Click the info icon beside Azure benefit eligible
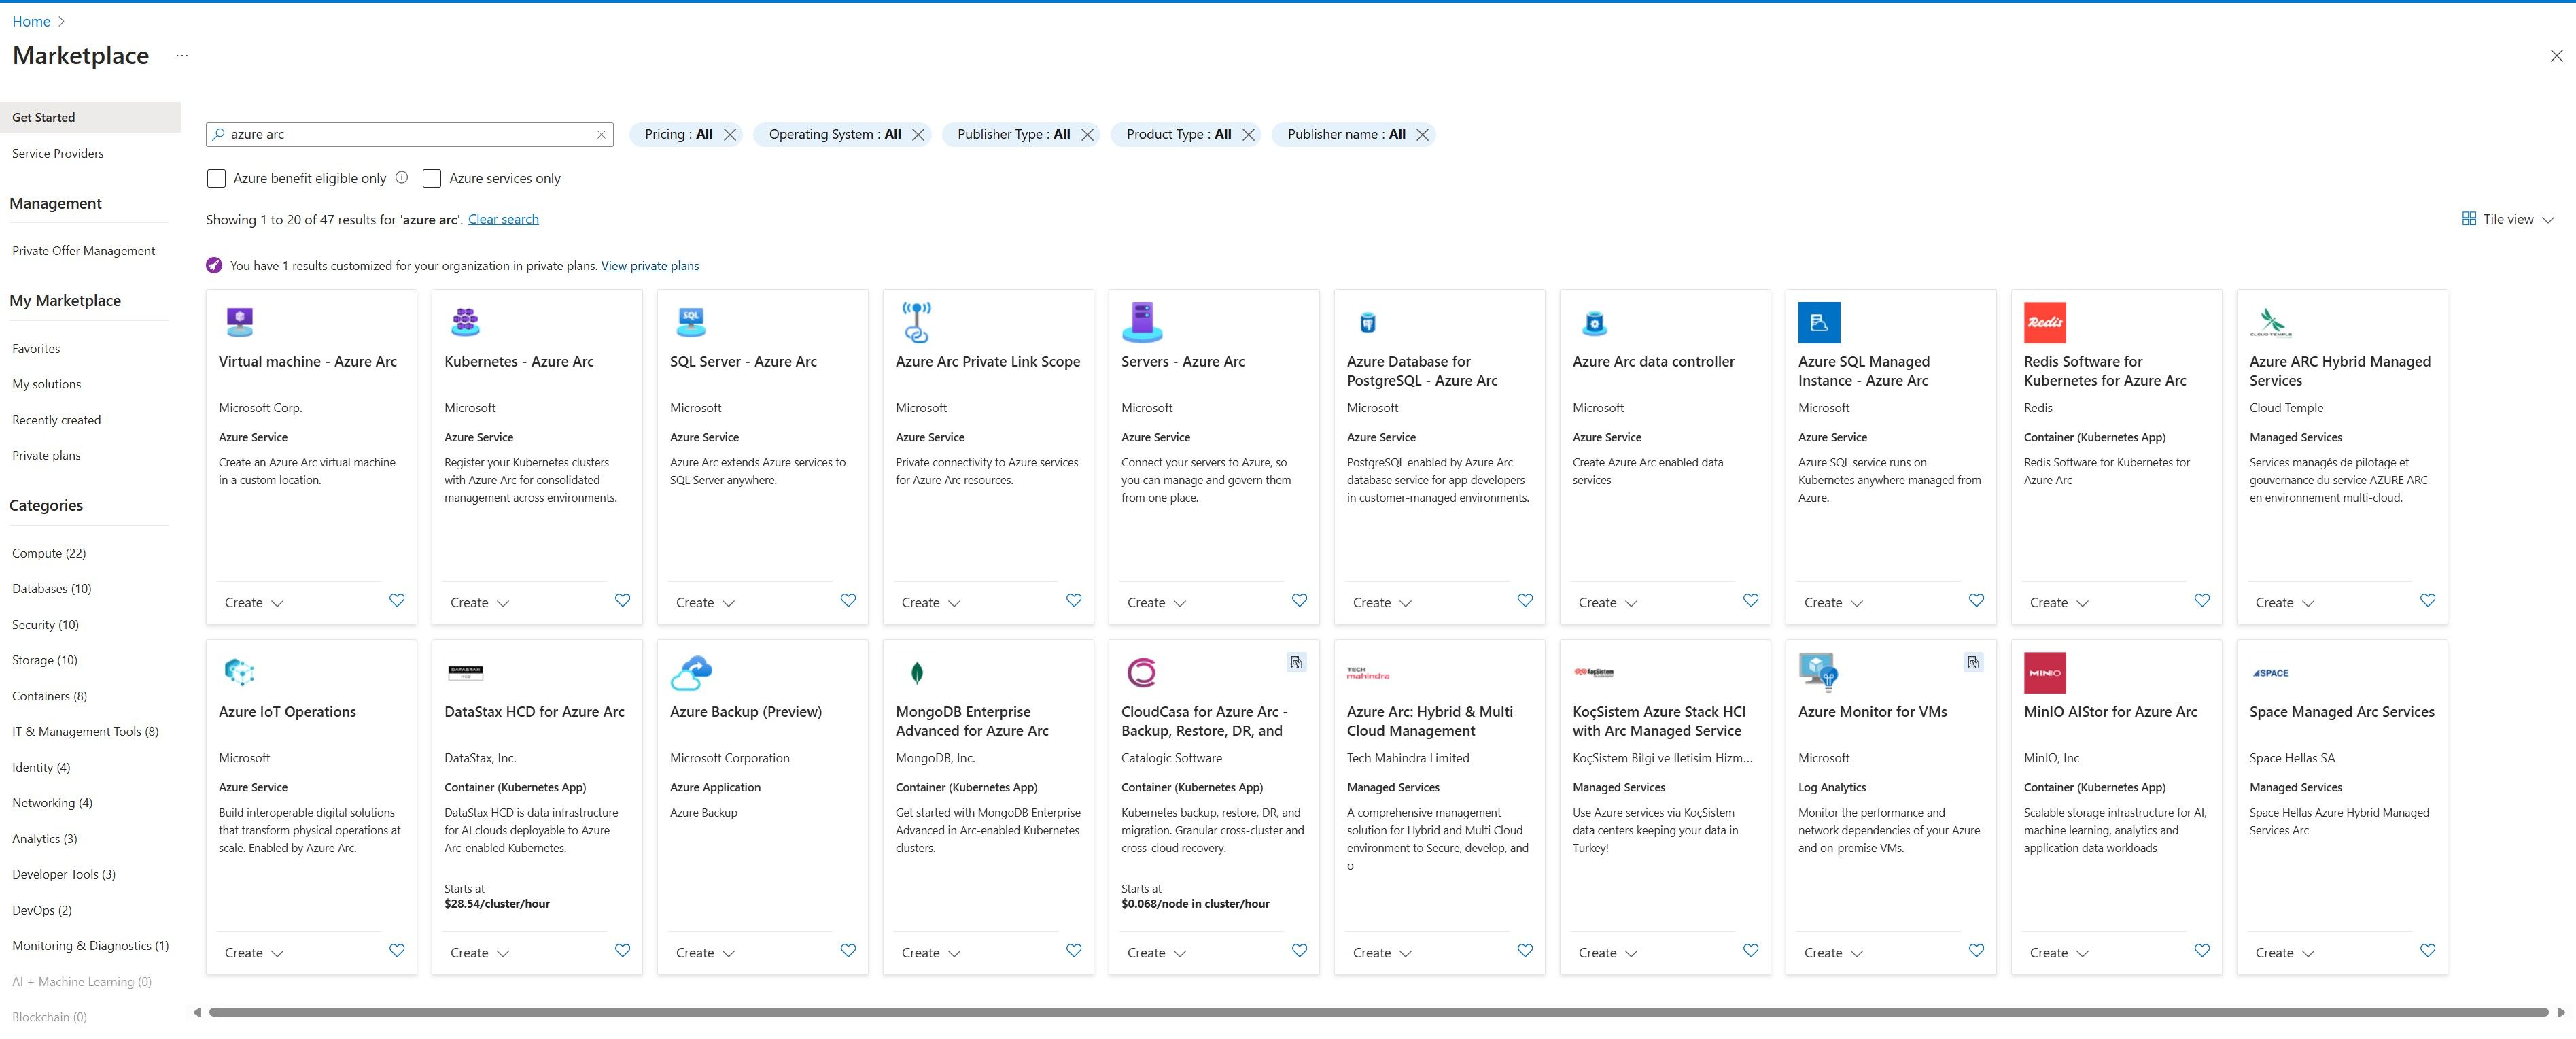 point(402,177)
